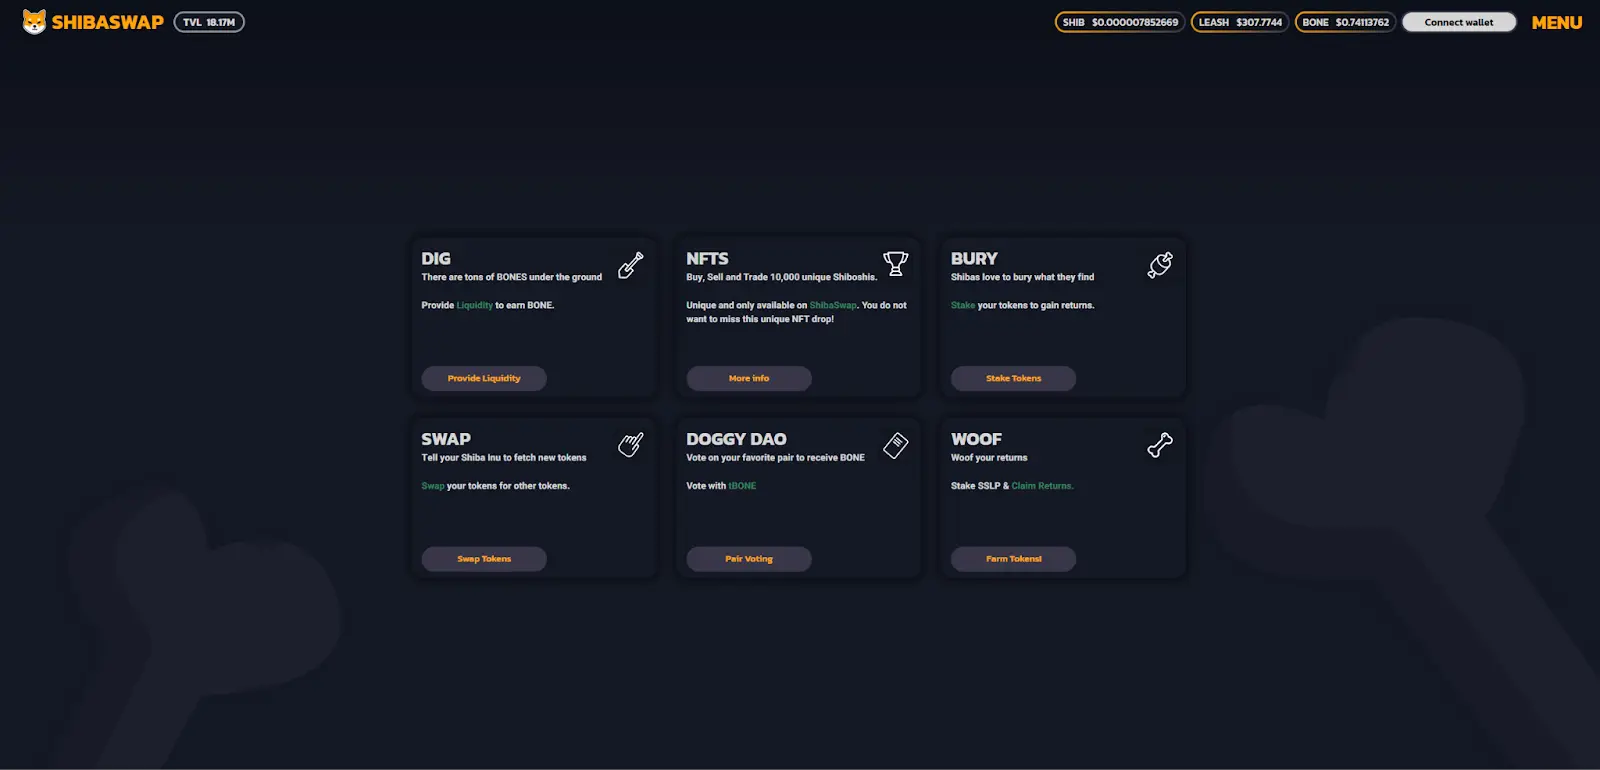Click the ticket icon on DOGGY DAO card
This screenshot has width=1600, height=770.
(x=896, y=445)
